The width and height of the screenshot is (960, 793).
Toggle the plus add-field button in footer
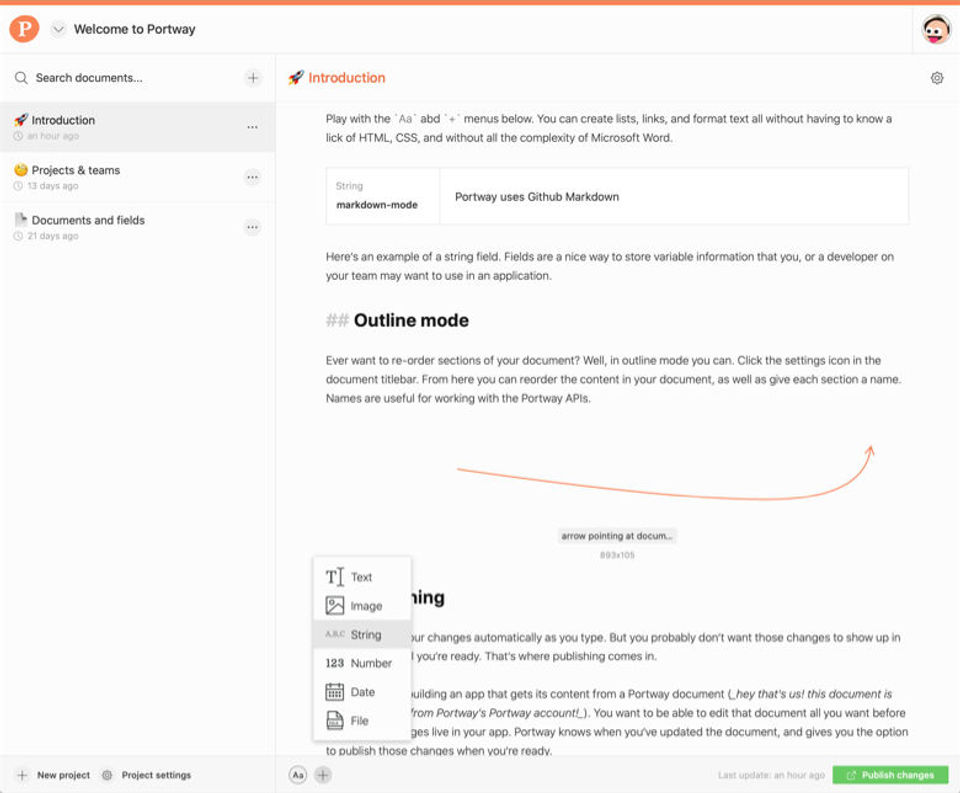(x=323, y=775)
